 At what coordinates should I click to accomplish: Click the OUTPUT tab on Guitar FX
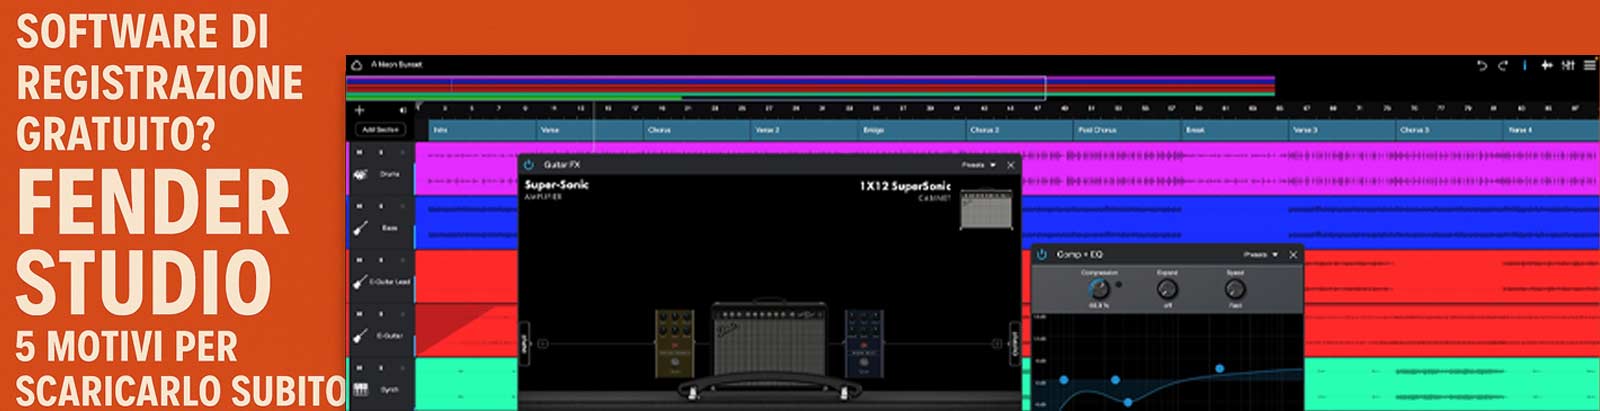point(1014,344)
